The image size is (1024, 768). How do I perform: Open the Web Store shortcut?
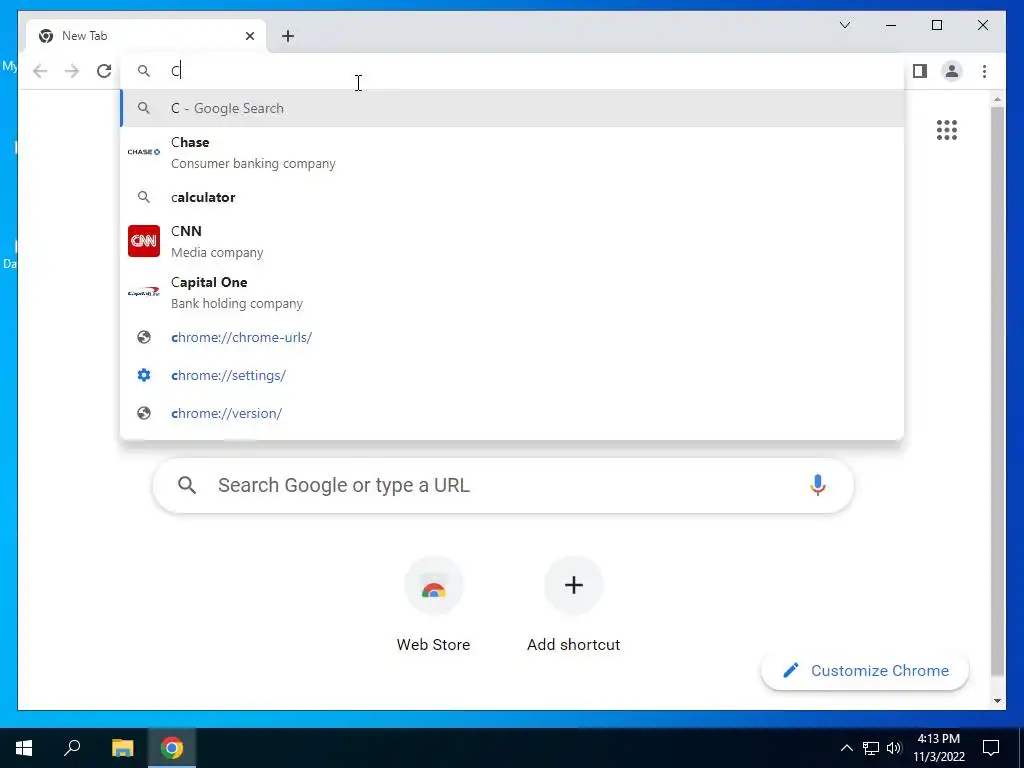pyautogui.click(x=434, y=604)
